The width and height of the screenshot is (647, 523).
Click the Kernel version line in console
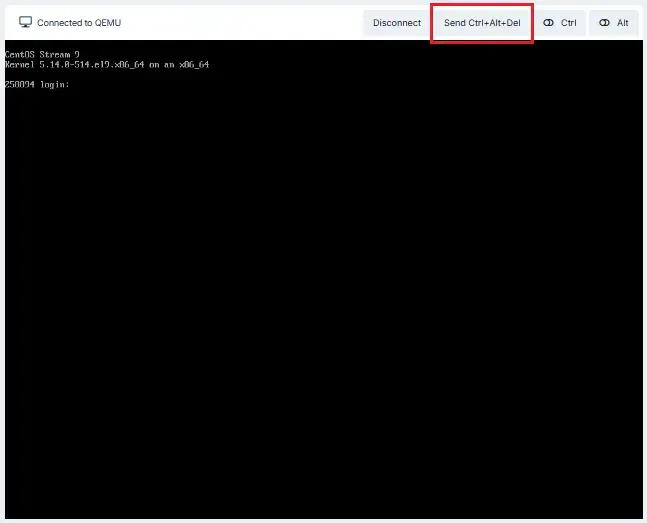(107, 65)
